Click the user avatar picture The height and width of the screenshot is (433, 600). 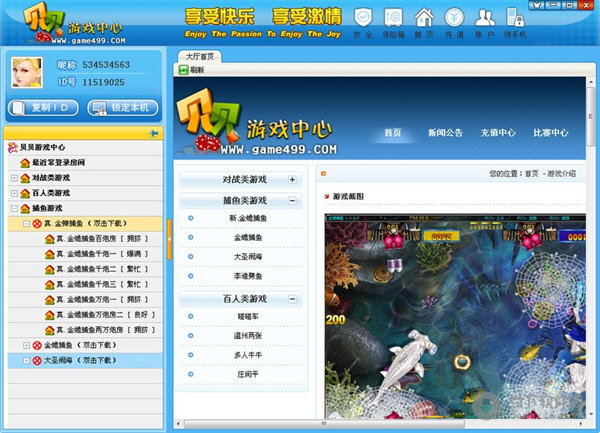[x=27, y=72]
